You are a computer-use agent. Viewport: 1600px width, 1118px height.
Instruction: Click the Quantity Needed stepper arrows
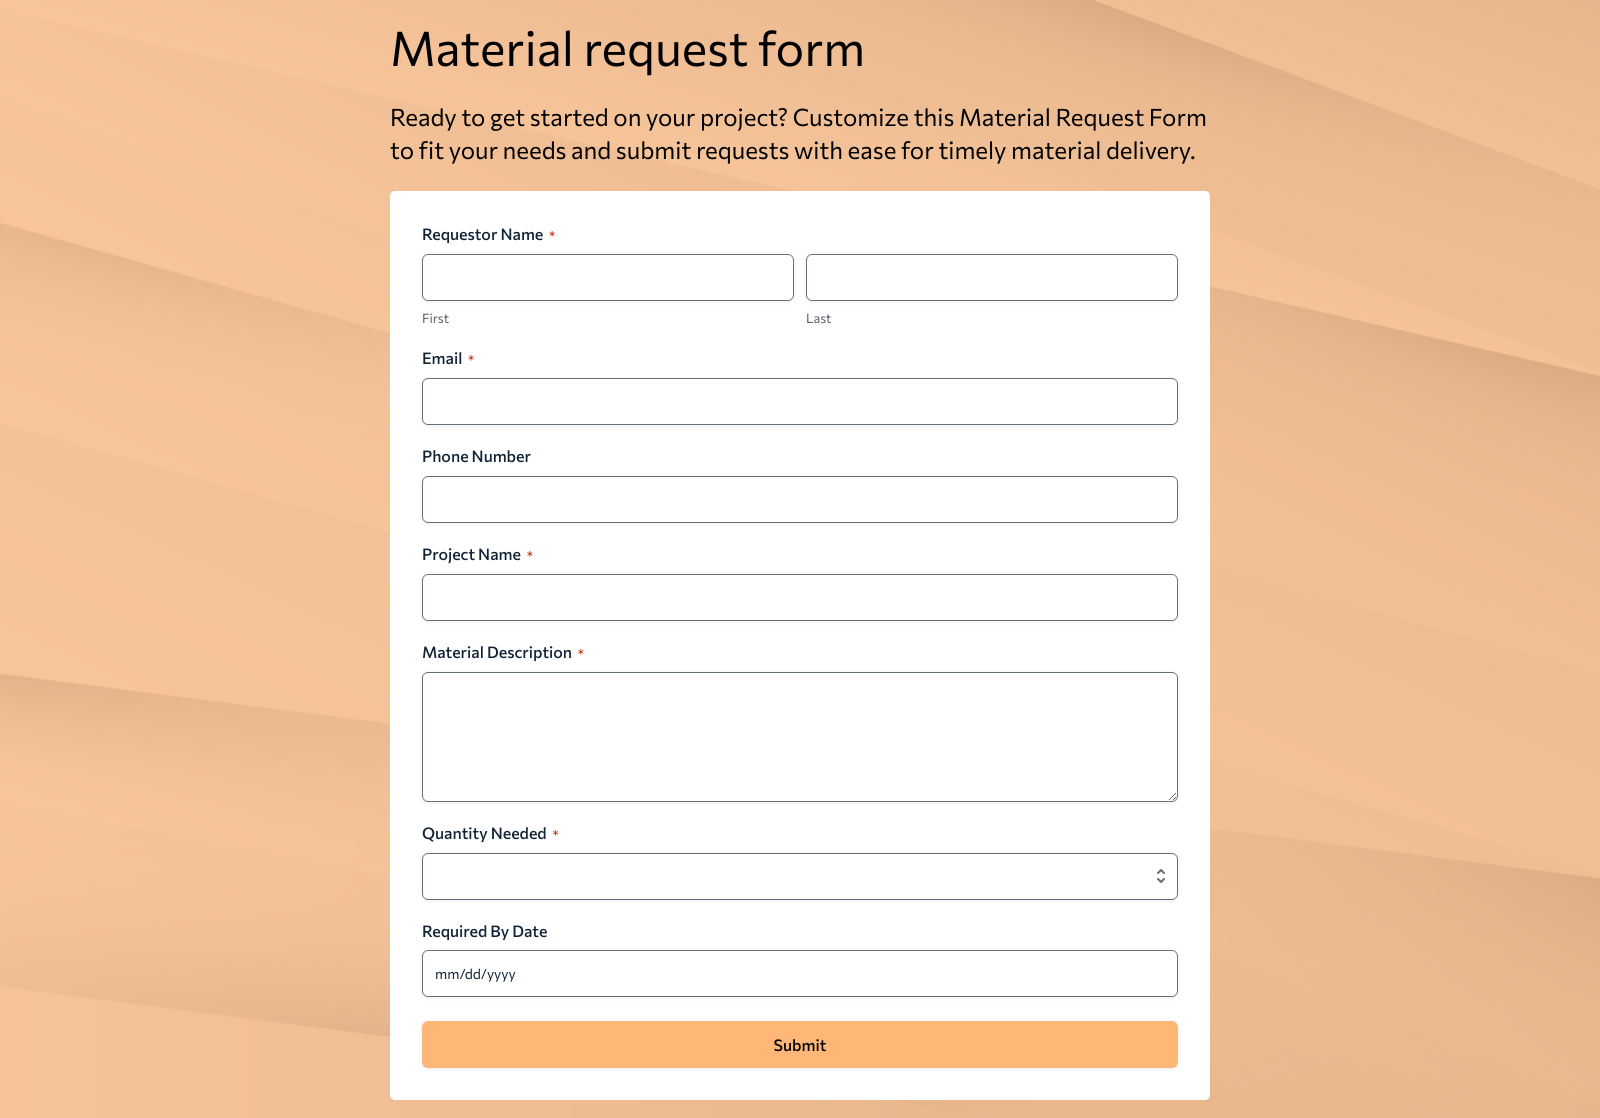pyautogui.click(x=1160, y=875)
